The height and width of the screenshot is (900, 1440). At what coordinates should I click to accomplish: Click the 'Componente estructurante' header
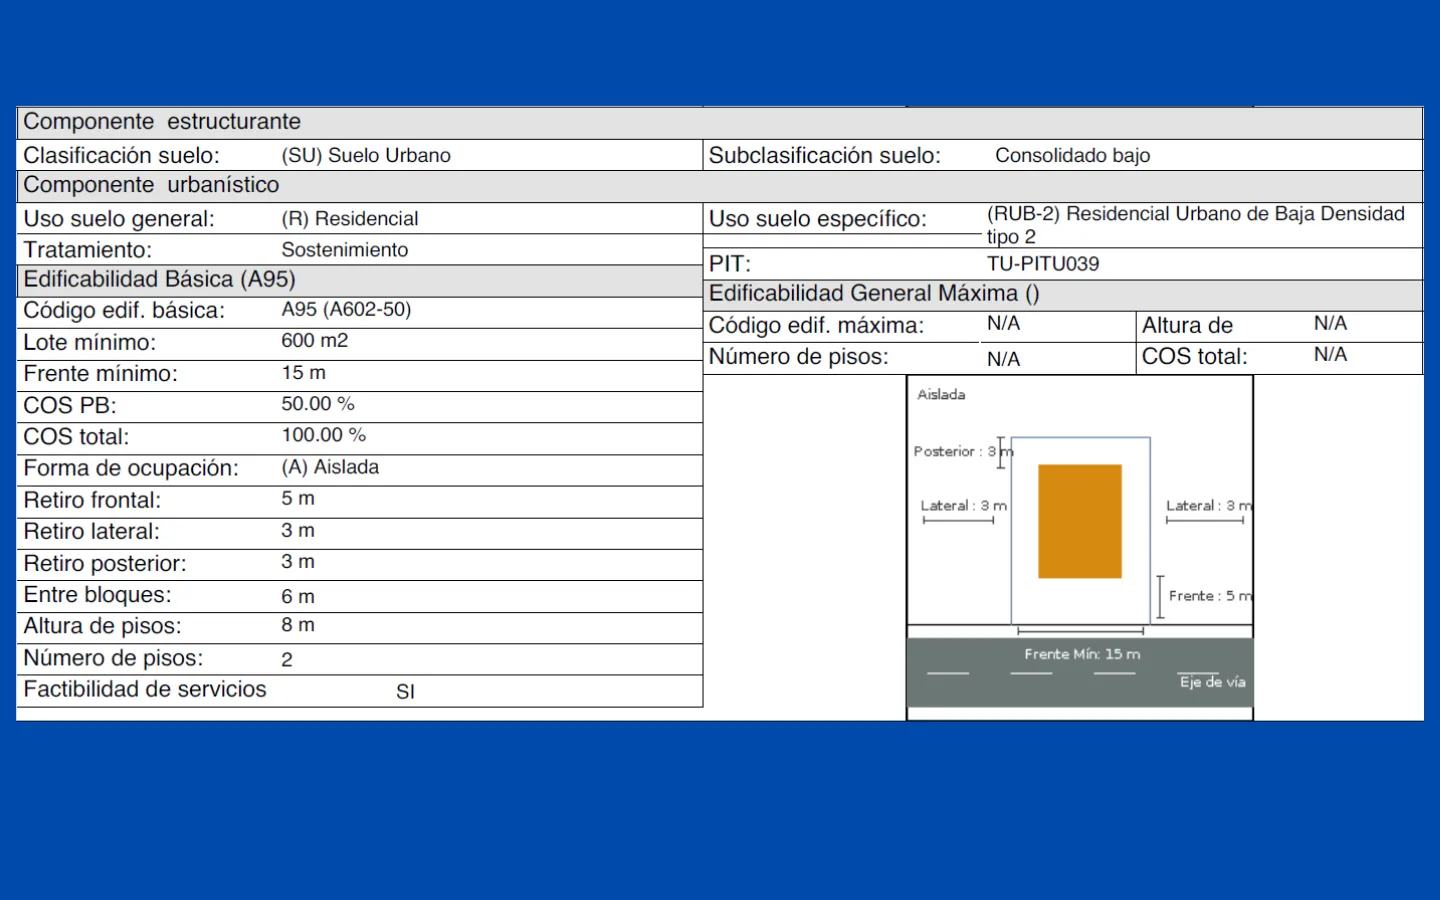click(720, 122)
